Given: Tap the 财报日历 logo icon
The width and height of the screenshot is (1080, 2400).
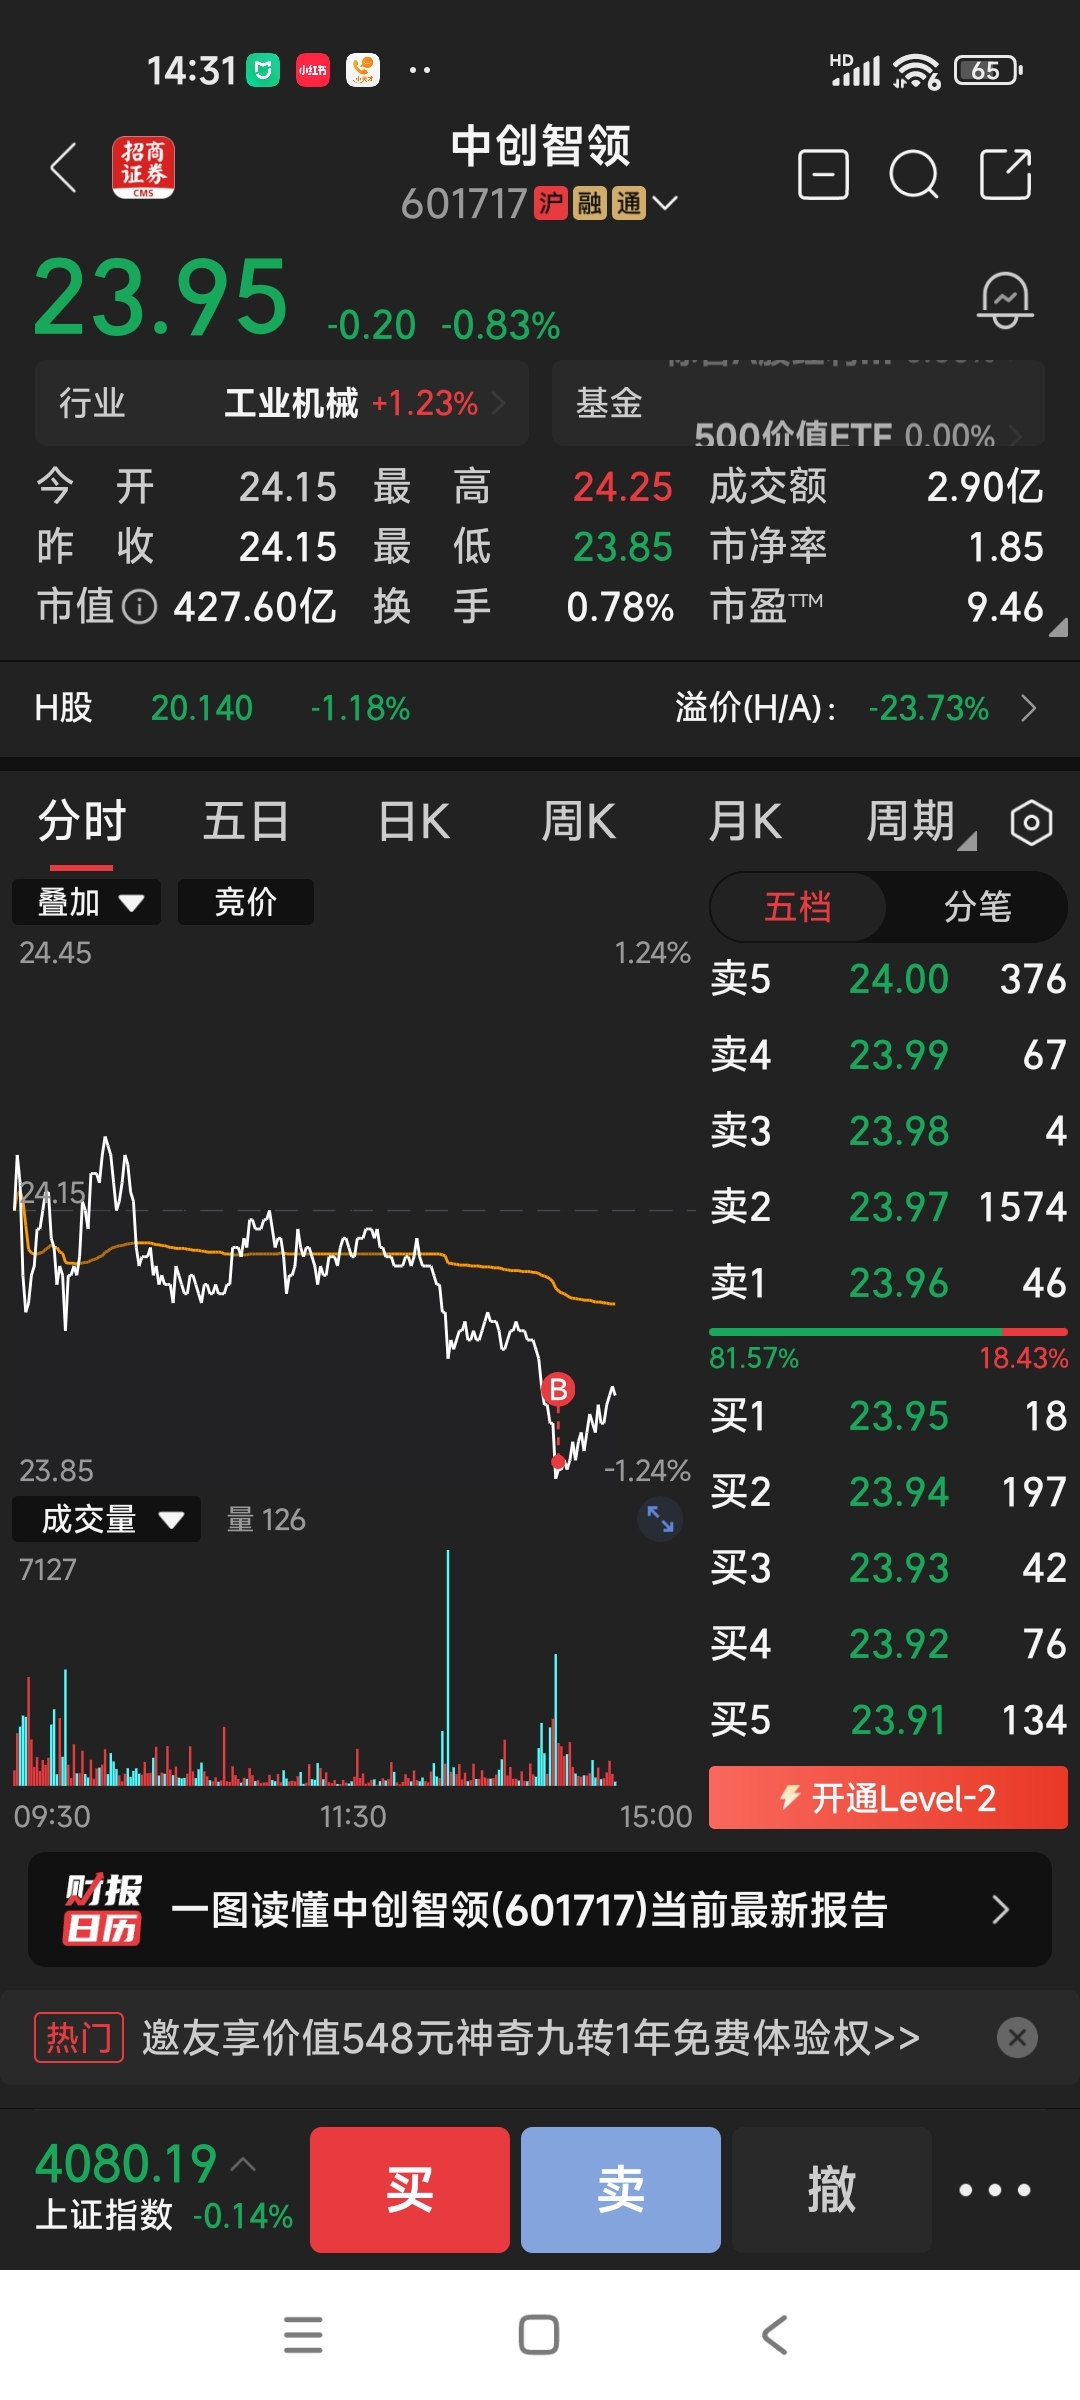Looking at the screenshot, I should pos(102,1909).
